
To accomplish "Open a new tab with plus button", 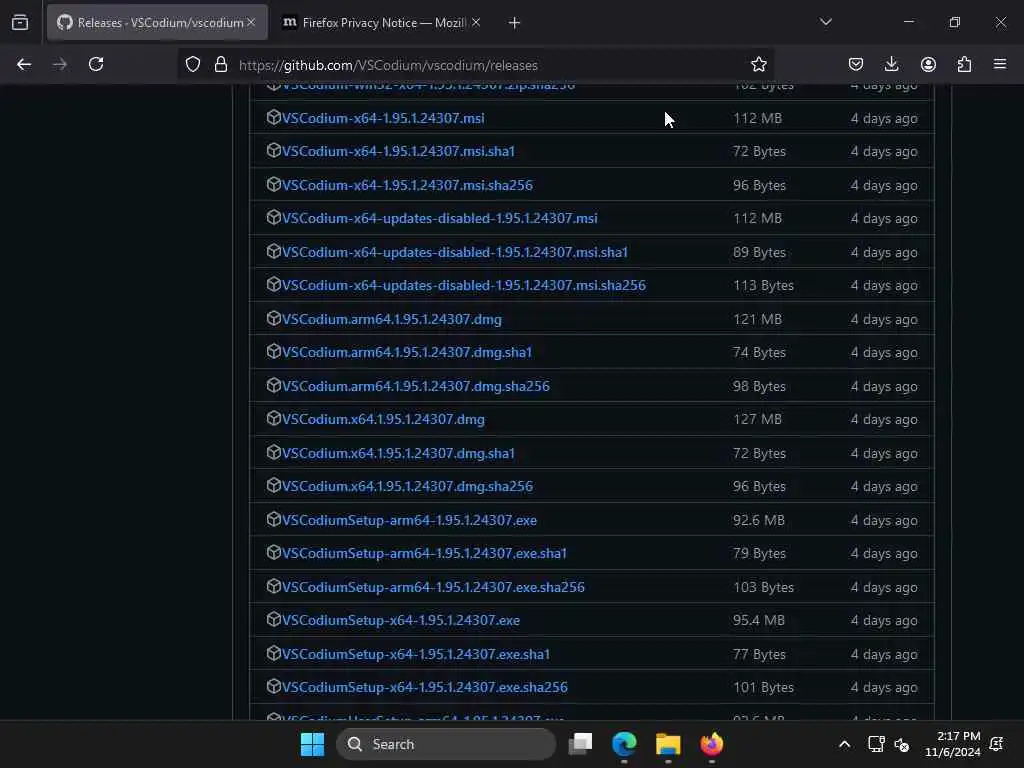I will point(514,23).
